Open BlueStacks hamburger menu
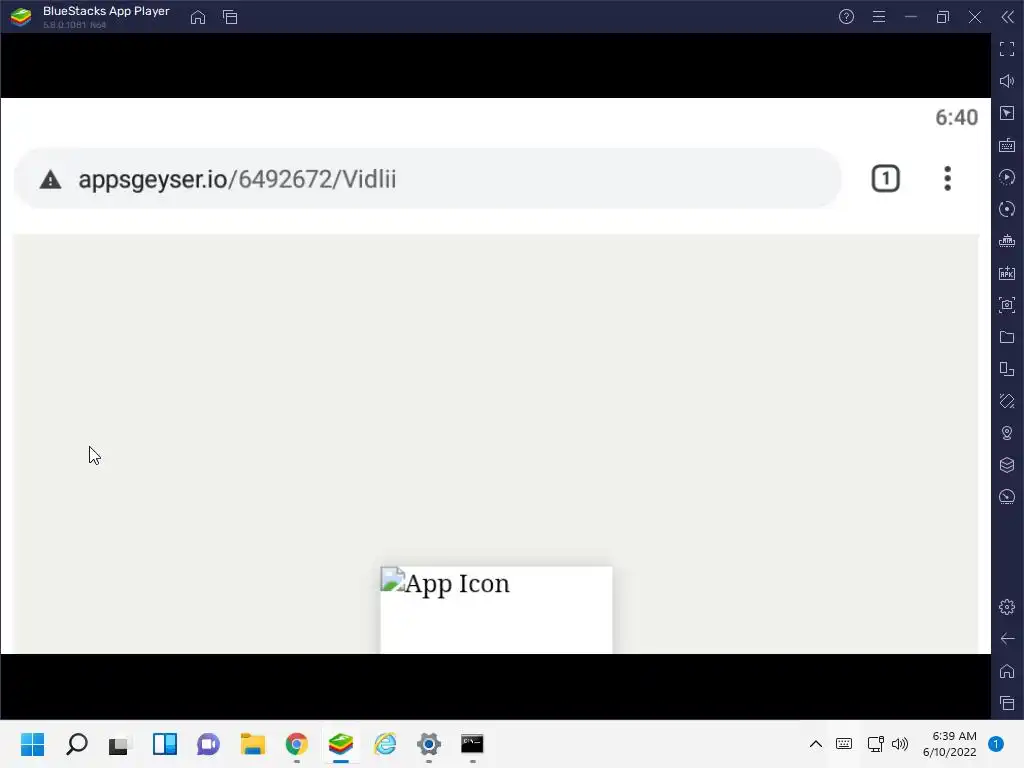The image size is (1024, 768). pos(879,17)
